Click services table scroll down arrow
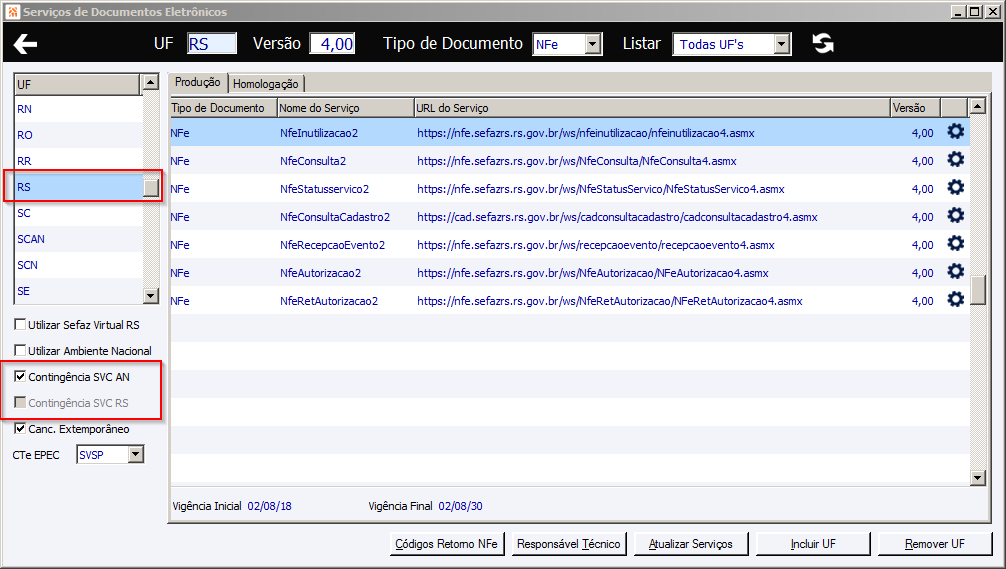Viewport: 1006px width, 569px height. [x=977, y=477]
